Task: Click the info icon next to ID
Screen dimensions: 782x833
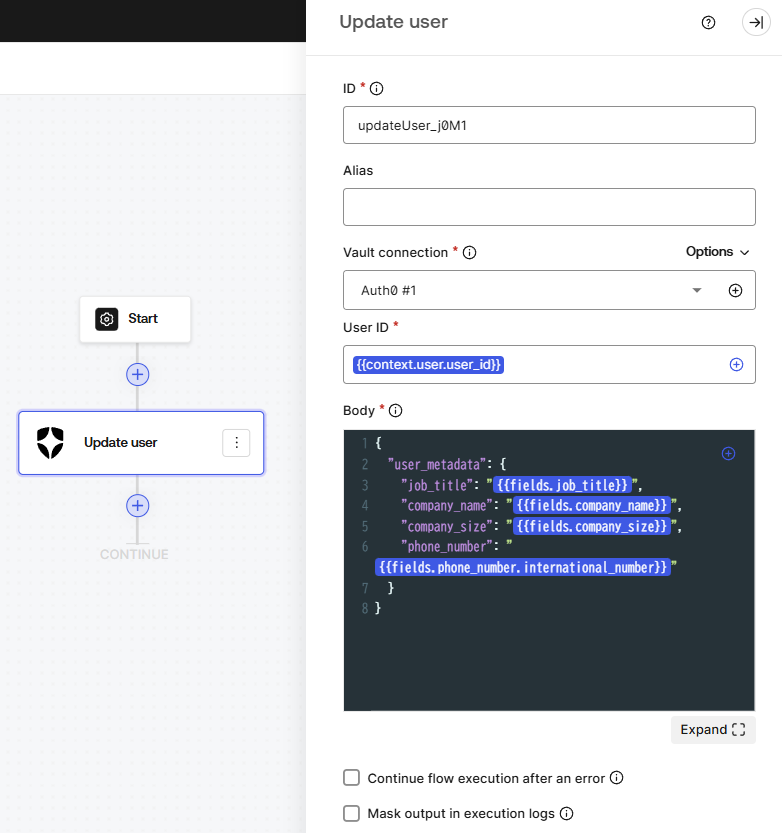Action: (x=377, y=89)
